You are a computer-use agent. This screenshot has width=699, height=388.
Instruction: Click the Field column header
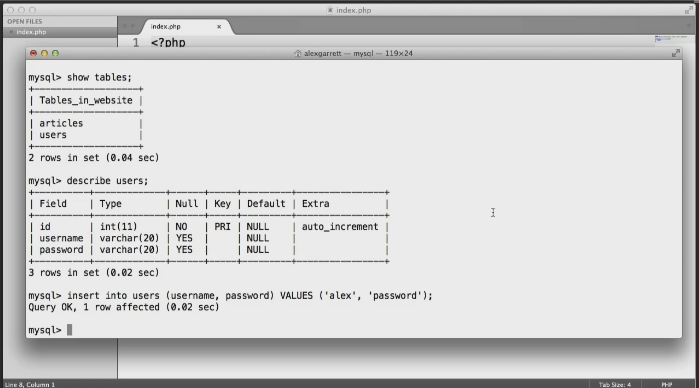pos(53,204)
